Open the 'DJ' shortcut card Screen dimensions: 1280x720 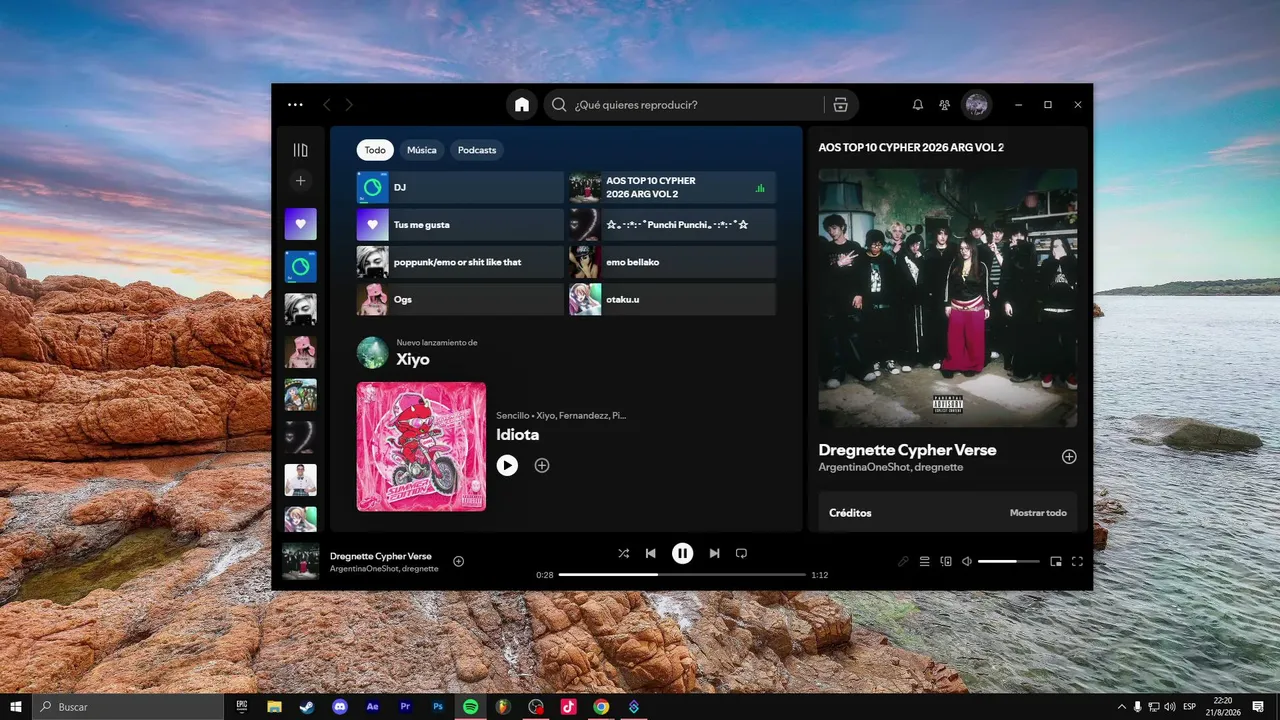pos(460,187)
